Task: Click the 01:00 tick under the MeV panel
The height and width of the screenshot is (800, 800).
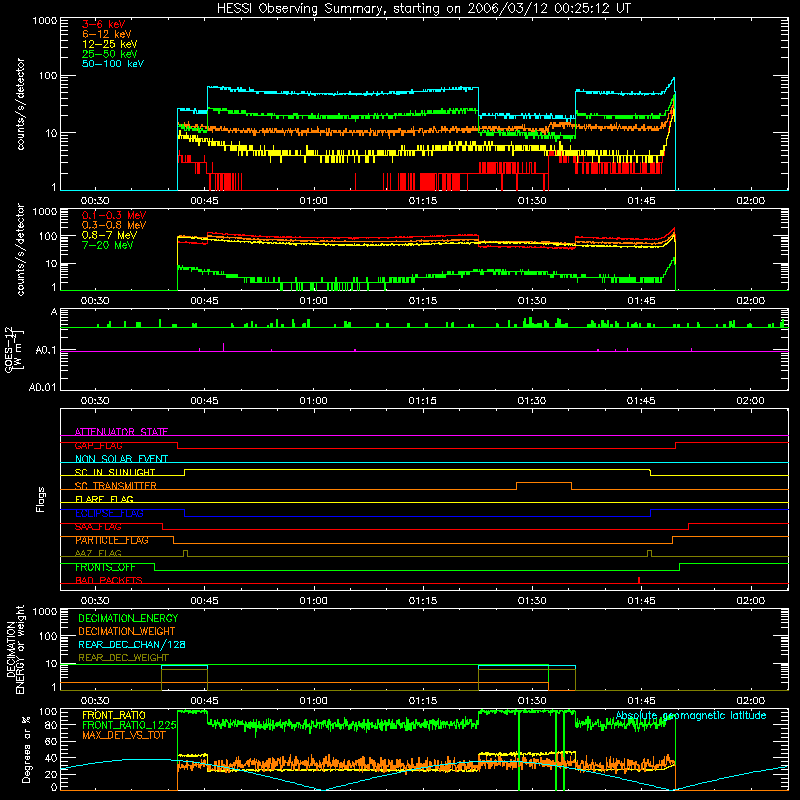Action: [314, 301]
